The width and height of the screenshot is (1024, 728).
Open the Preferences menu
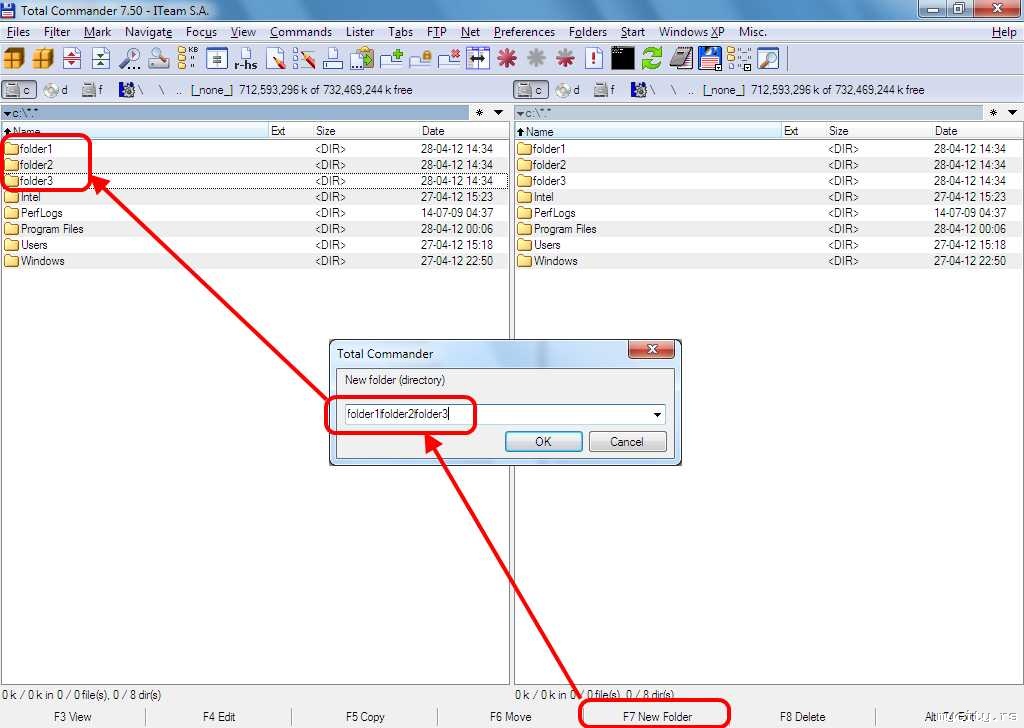(524, 32)
